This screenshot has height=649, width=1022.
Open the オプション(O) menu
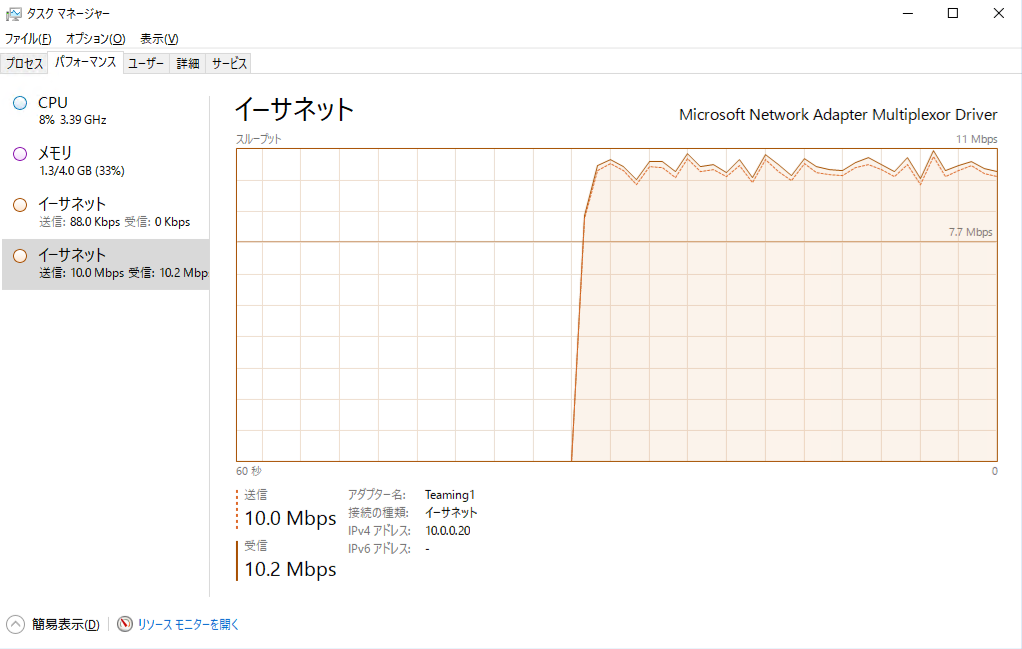tap(95, 39)
